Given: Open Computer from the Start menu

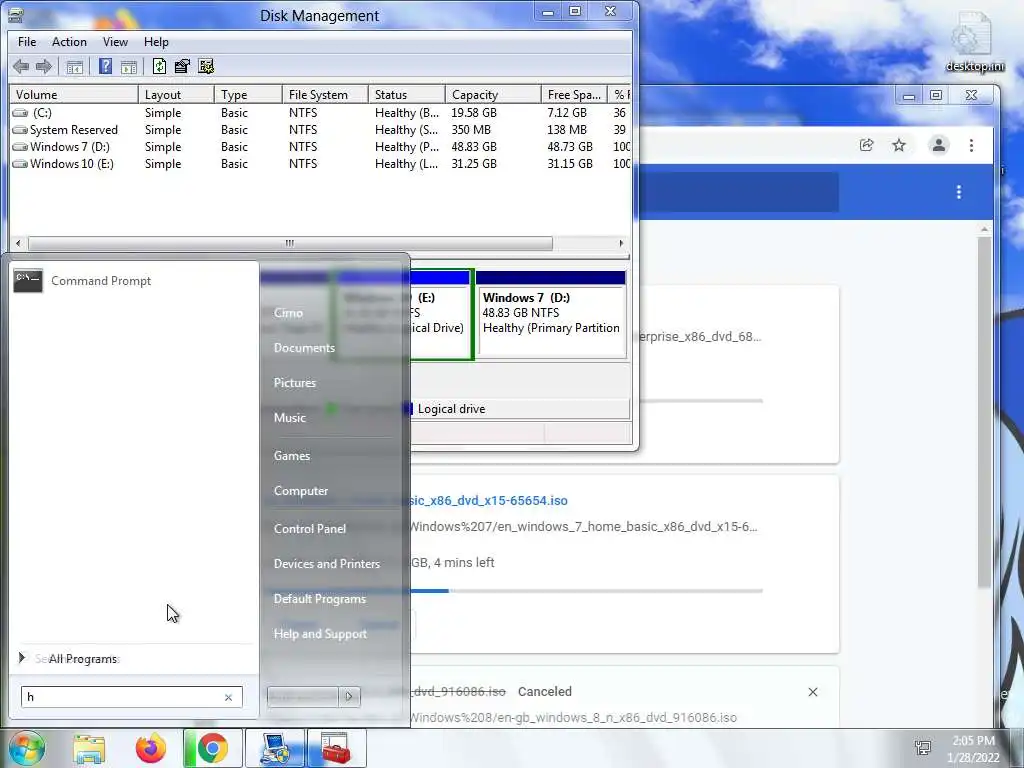Looking at the screenshot, I should (x=301, y=490).
